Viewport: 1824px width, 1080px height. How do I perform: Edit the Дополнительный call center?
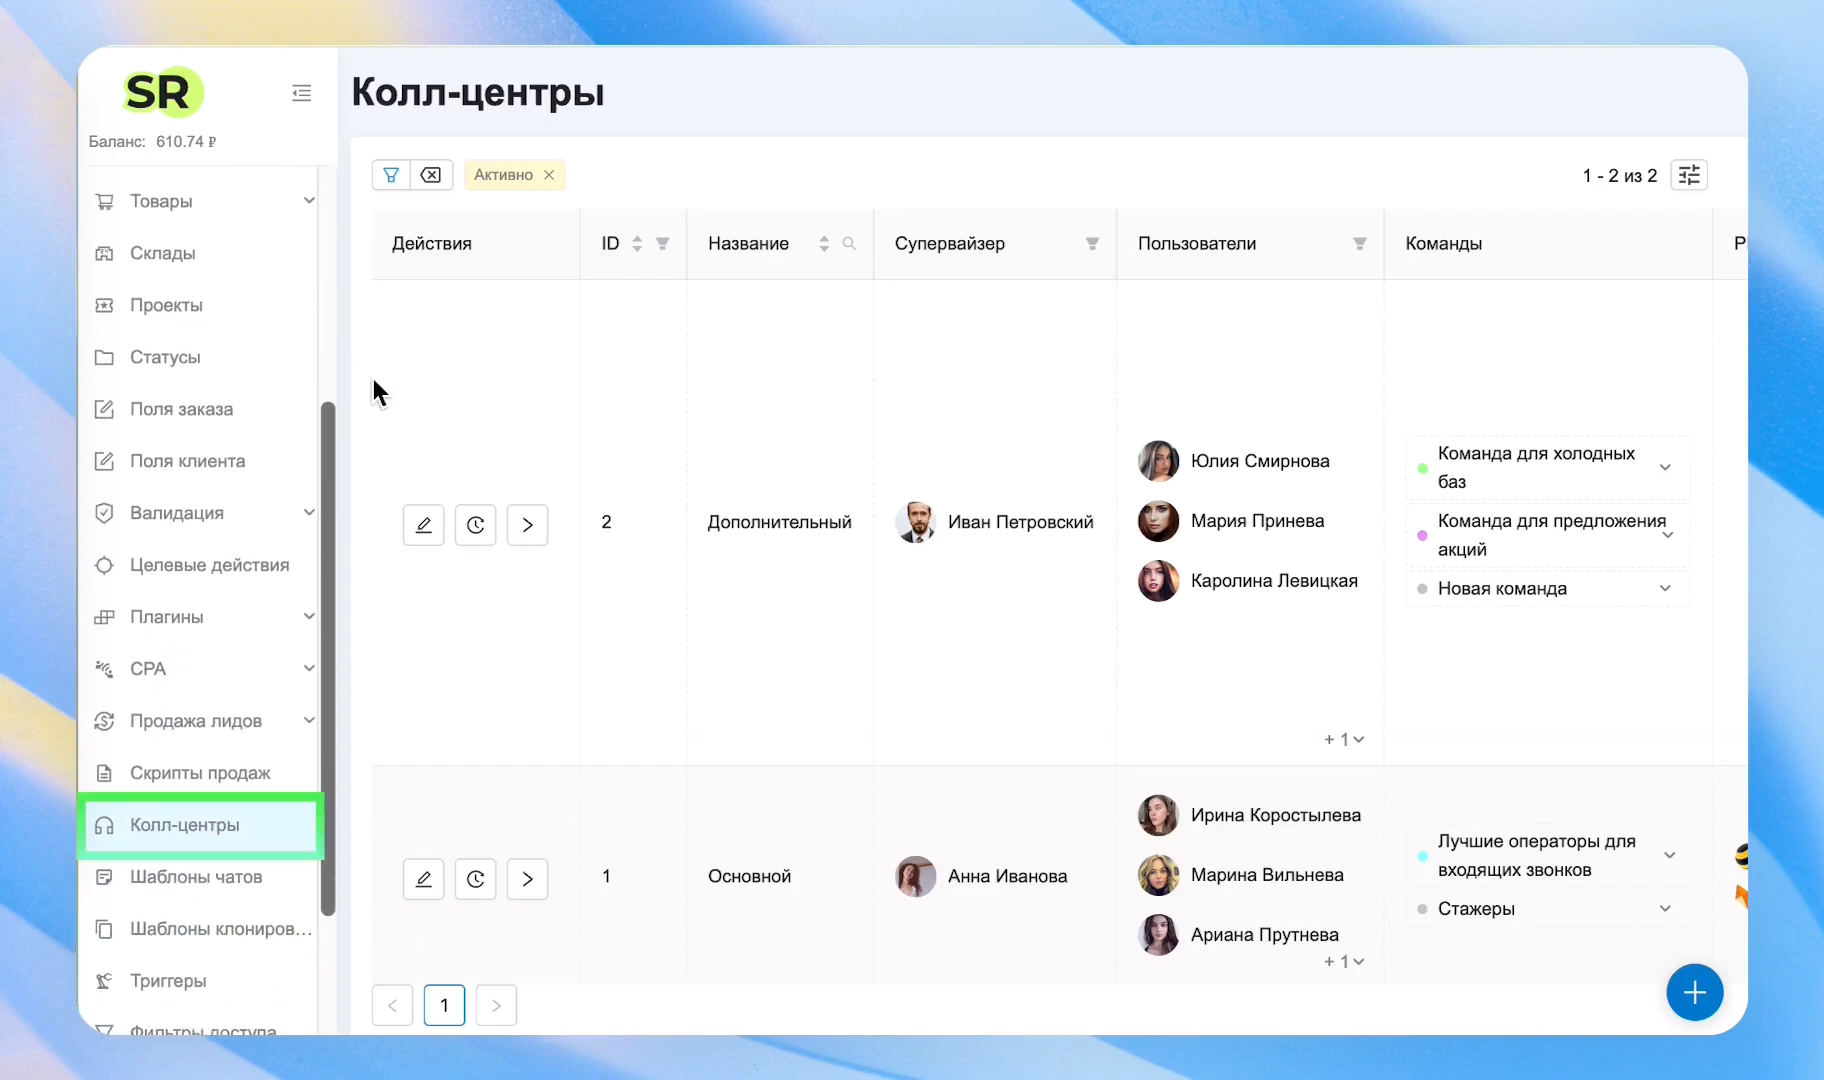click(x=424, y=525)
